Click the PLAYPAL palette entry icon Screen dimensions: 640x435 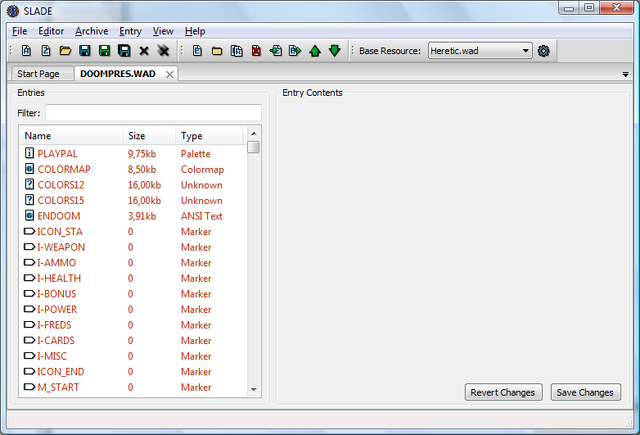point(29,153)
